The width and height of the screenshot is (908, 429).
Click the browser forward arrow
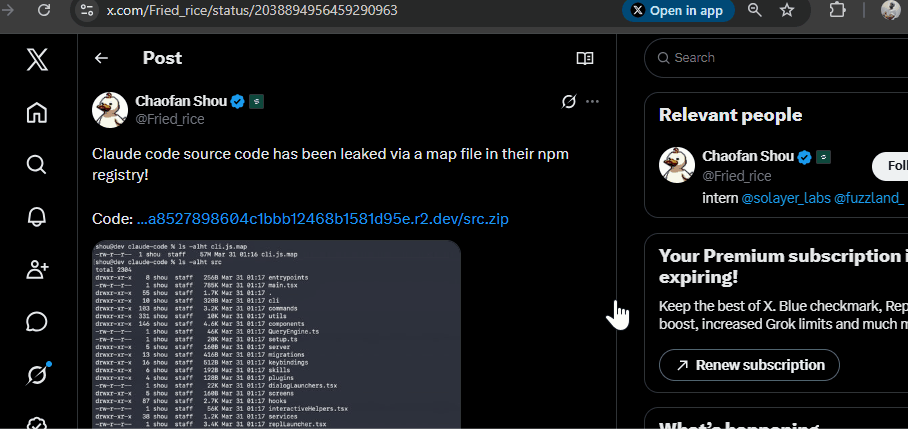pos(8,10)
